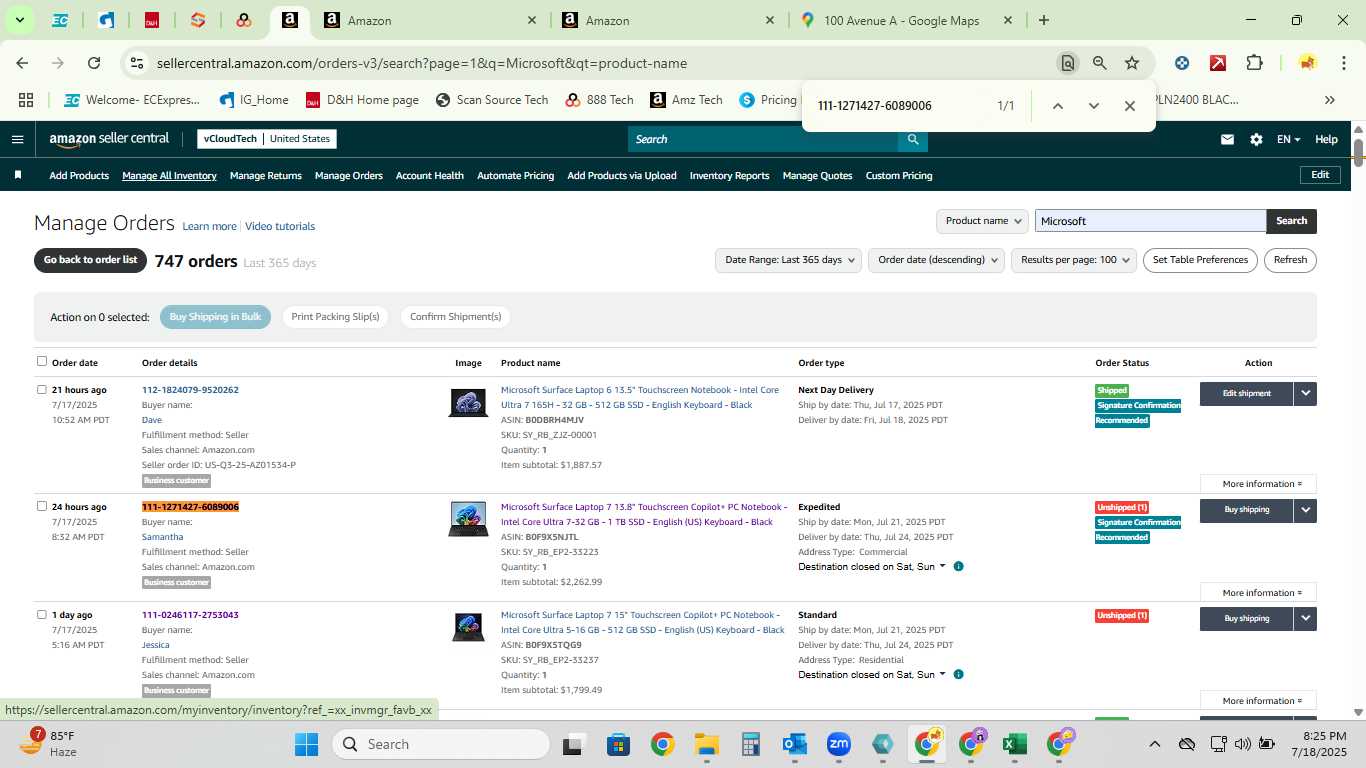Open Inventory Reports menu item
The height and width of the screenshot is (768, 1366).
729,176
